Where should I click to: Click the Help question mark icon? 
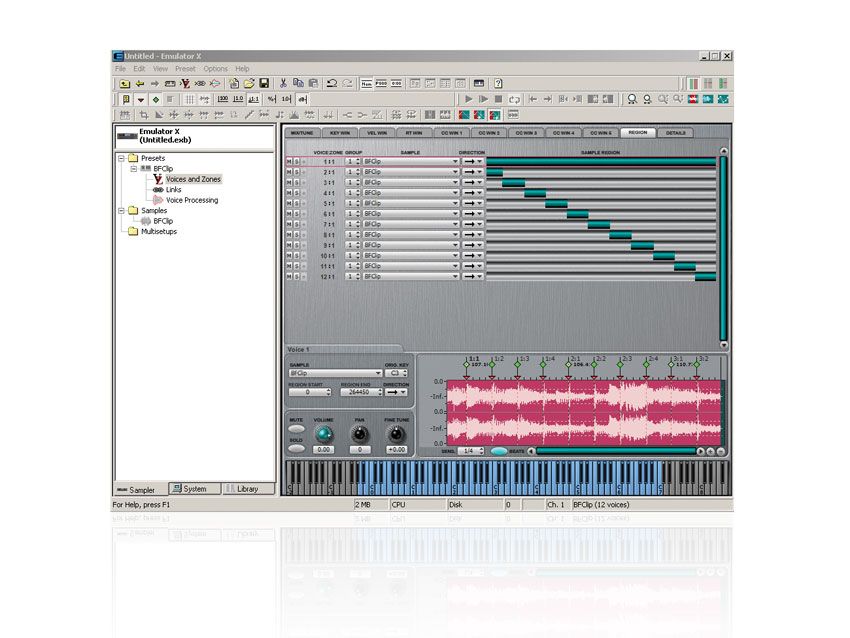[x=497, y=80]
